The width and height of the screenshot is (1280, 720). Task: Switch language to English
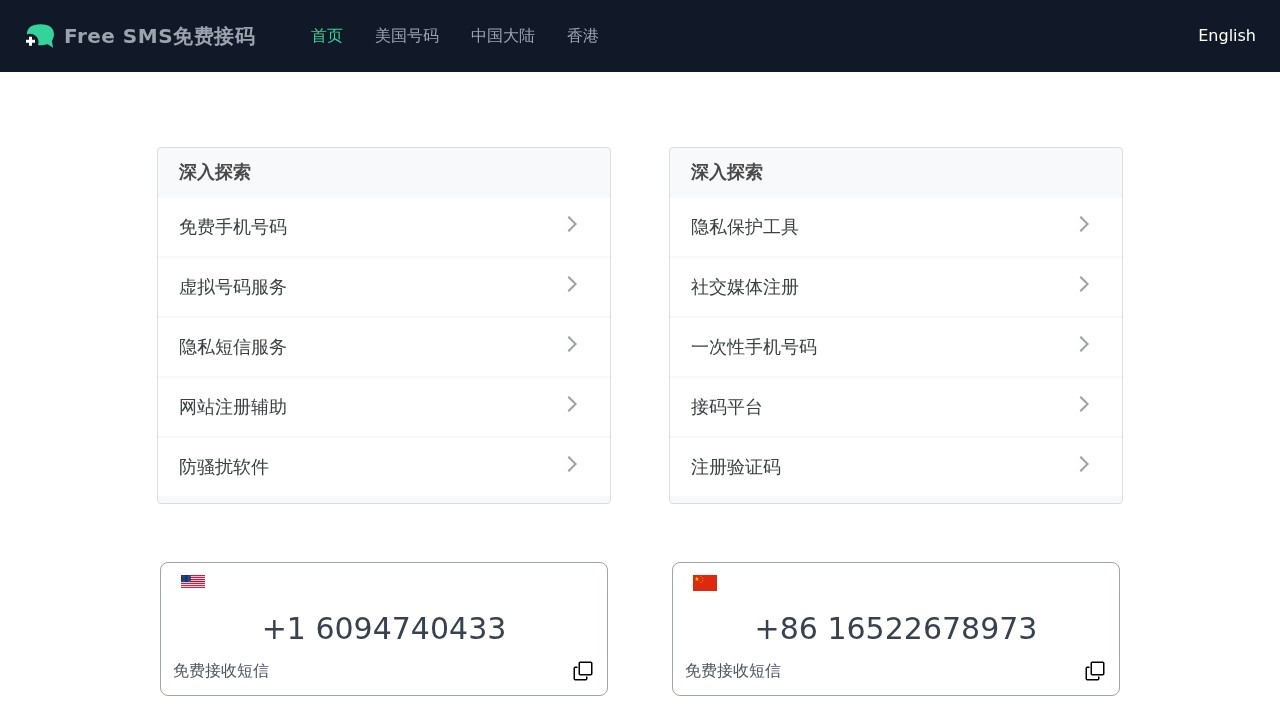tap(1226, 36)
